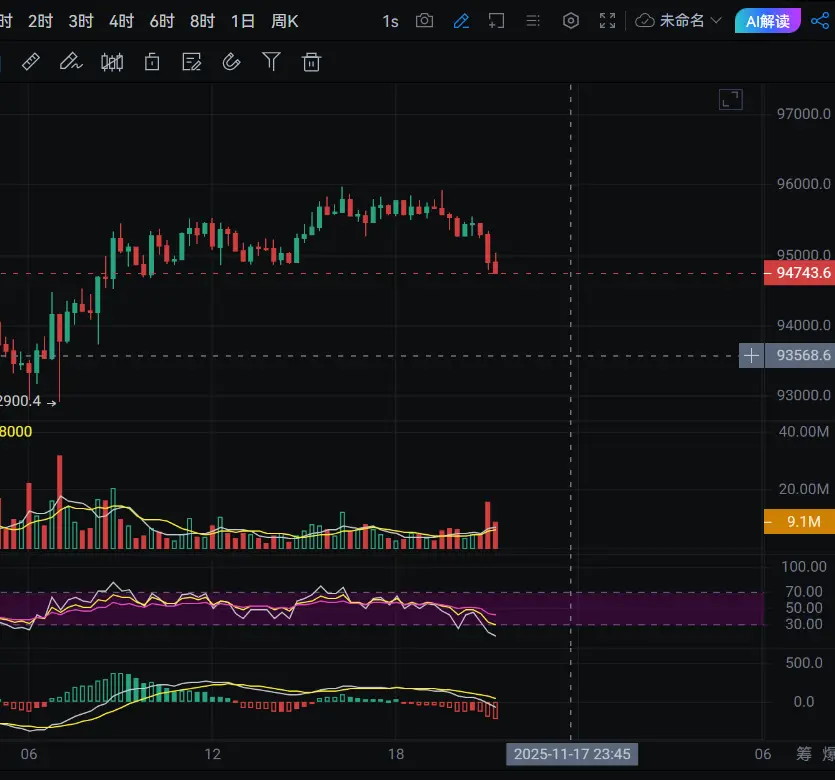The width and height of the screenshot is (835, 780).
Task: Choose the 8时 timeframe
Action: pyautogui.click(x=202, y=21)
